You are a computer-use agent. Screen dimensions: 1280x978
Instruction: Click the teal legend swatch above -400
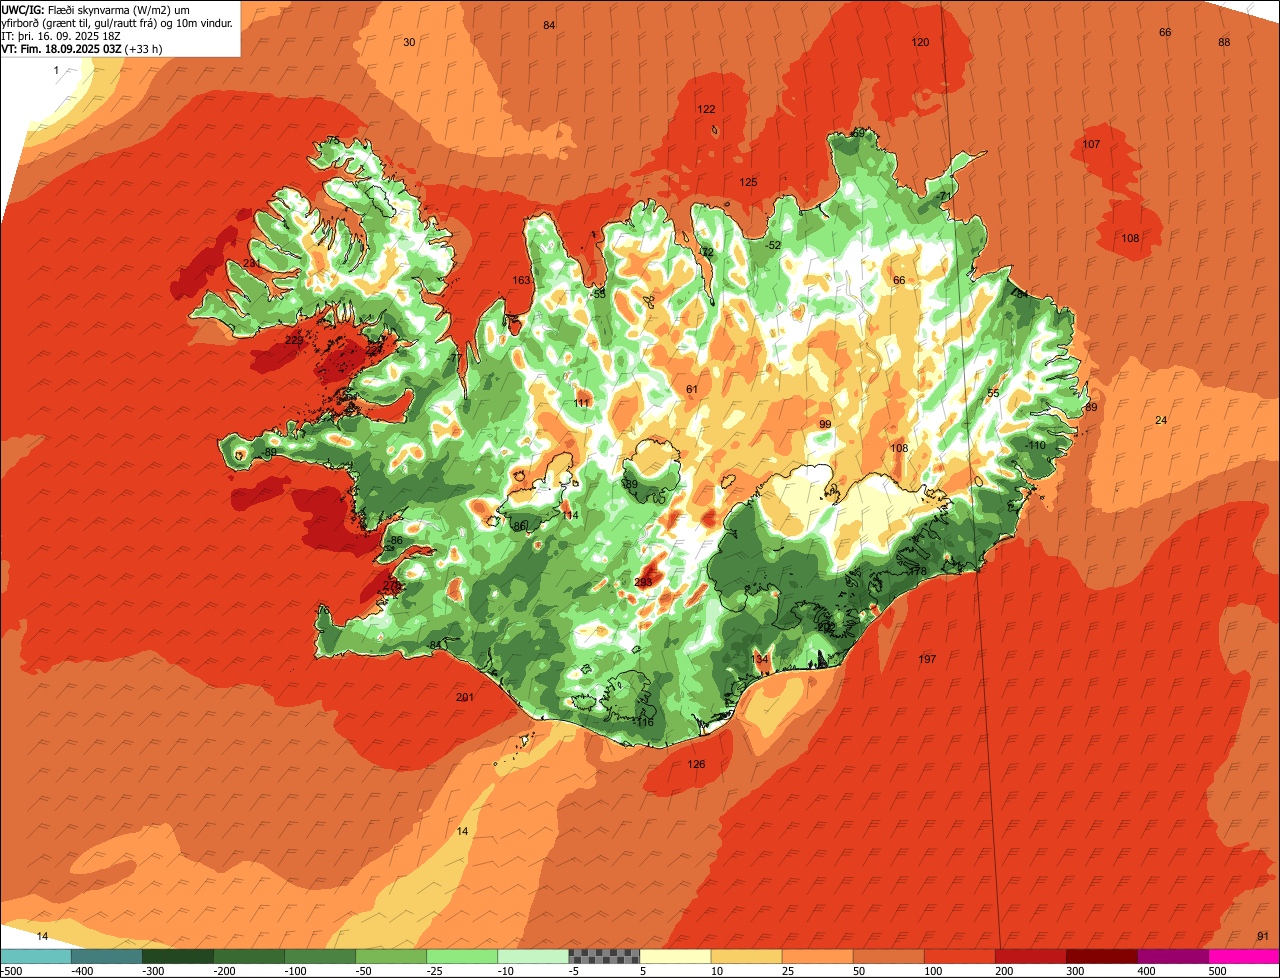pyautogui.click(x=107, y=956)
